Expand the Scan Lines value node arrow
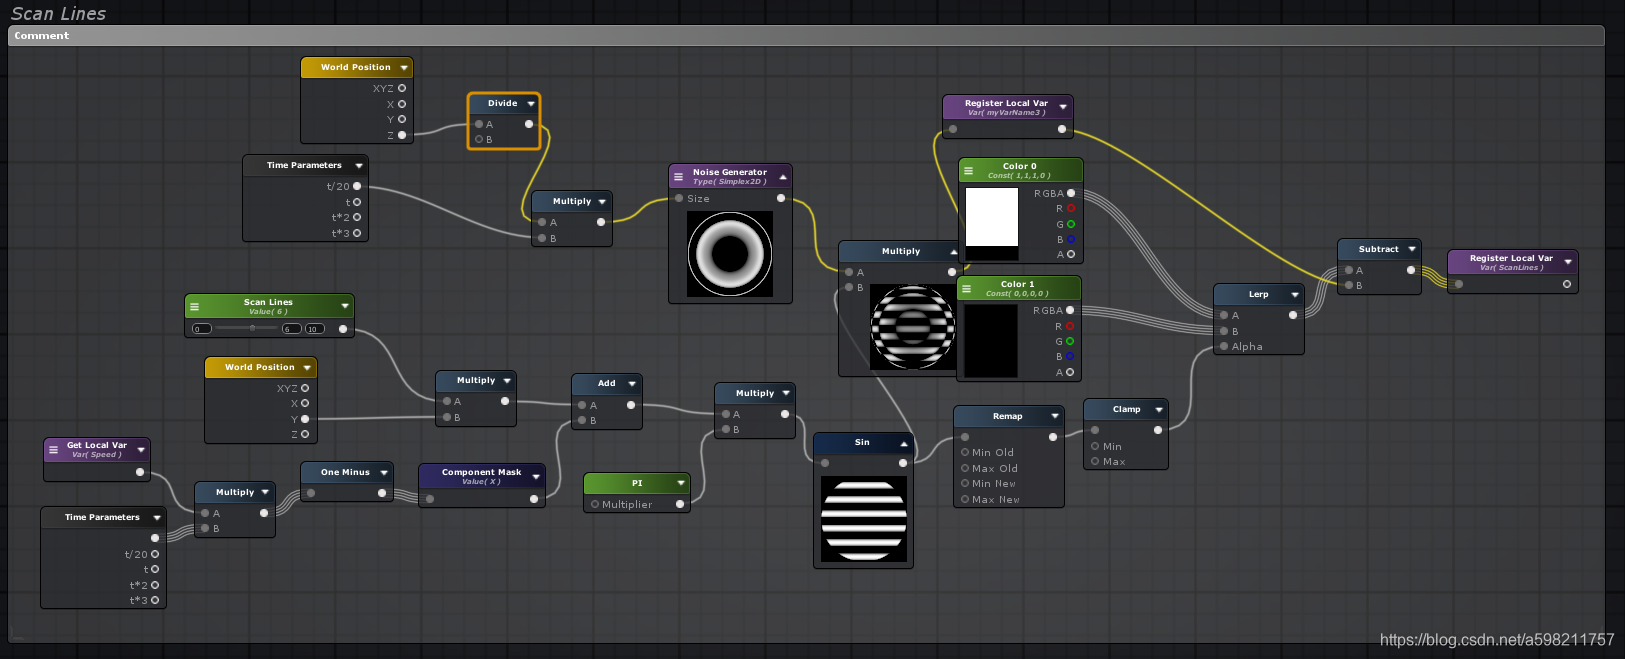 point(345,306)
